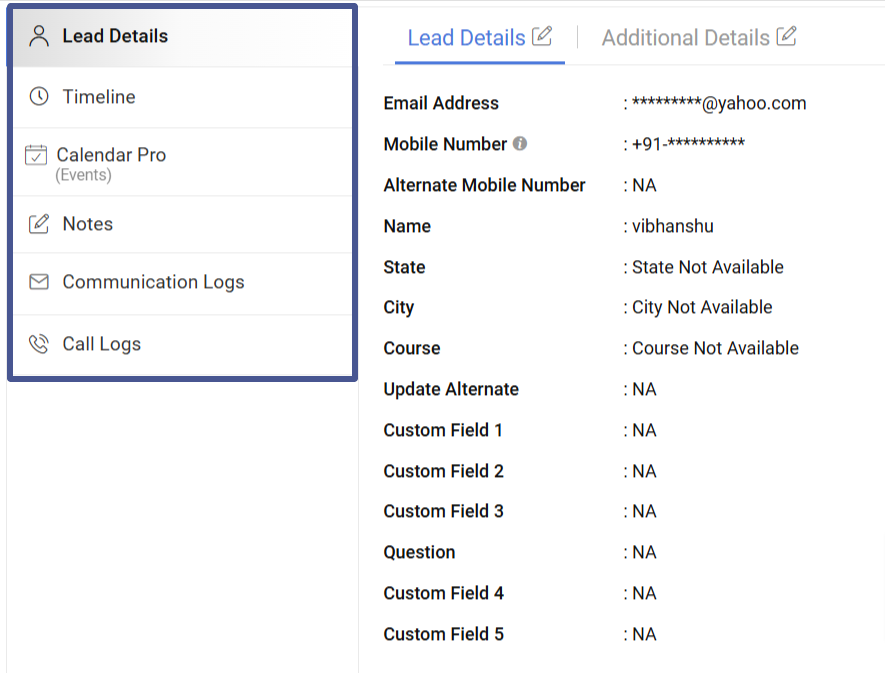Click the phone icon for Call Logs
The height and width of the screenshot is (673, 885).
point(39,344)
